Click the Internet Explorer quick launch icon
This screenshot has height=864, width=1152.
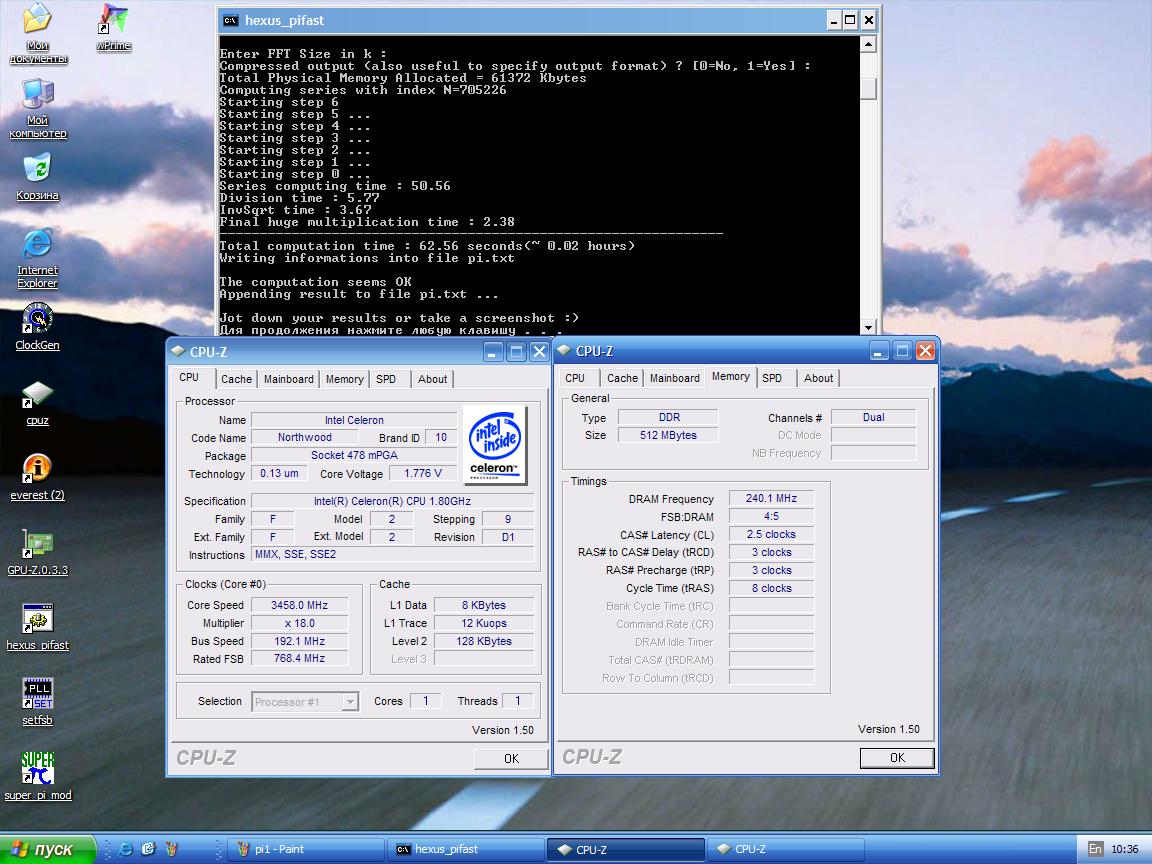[126, 849]
